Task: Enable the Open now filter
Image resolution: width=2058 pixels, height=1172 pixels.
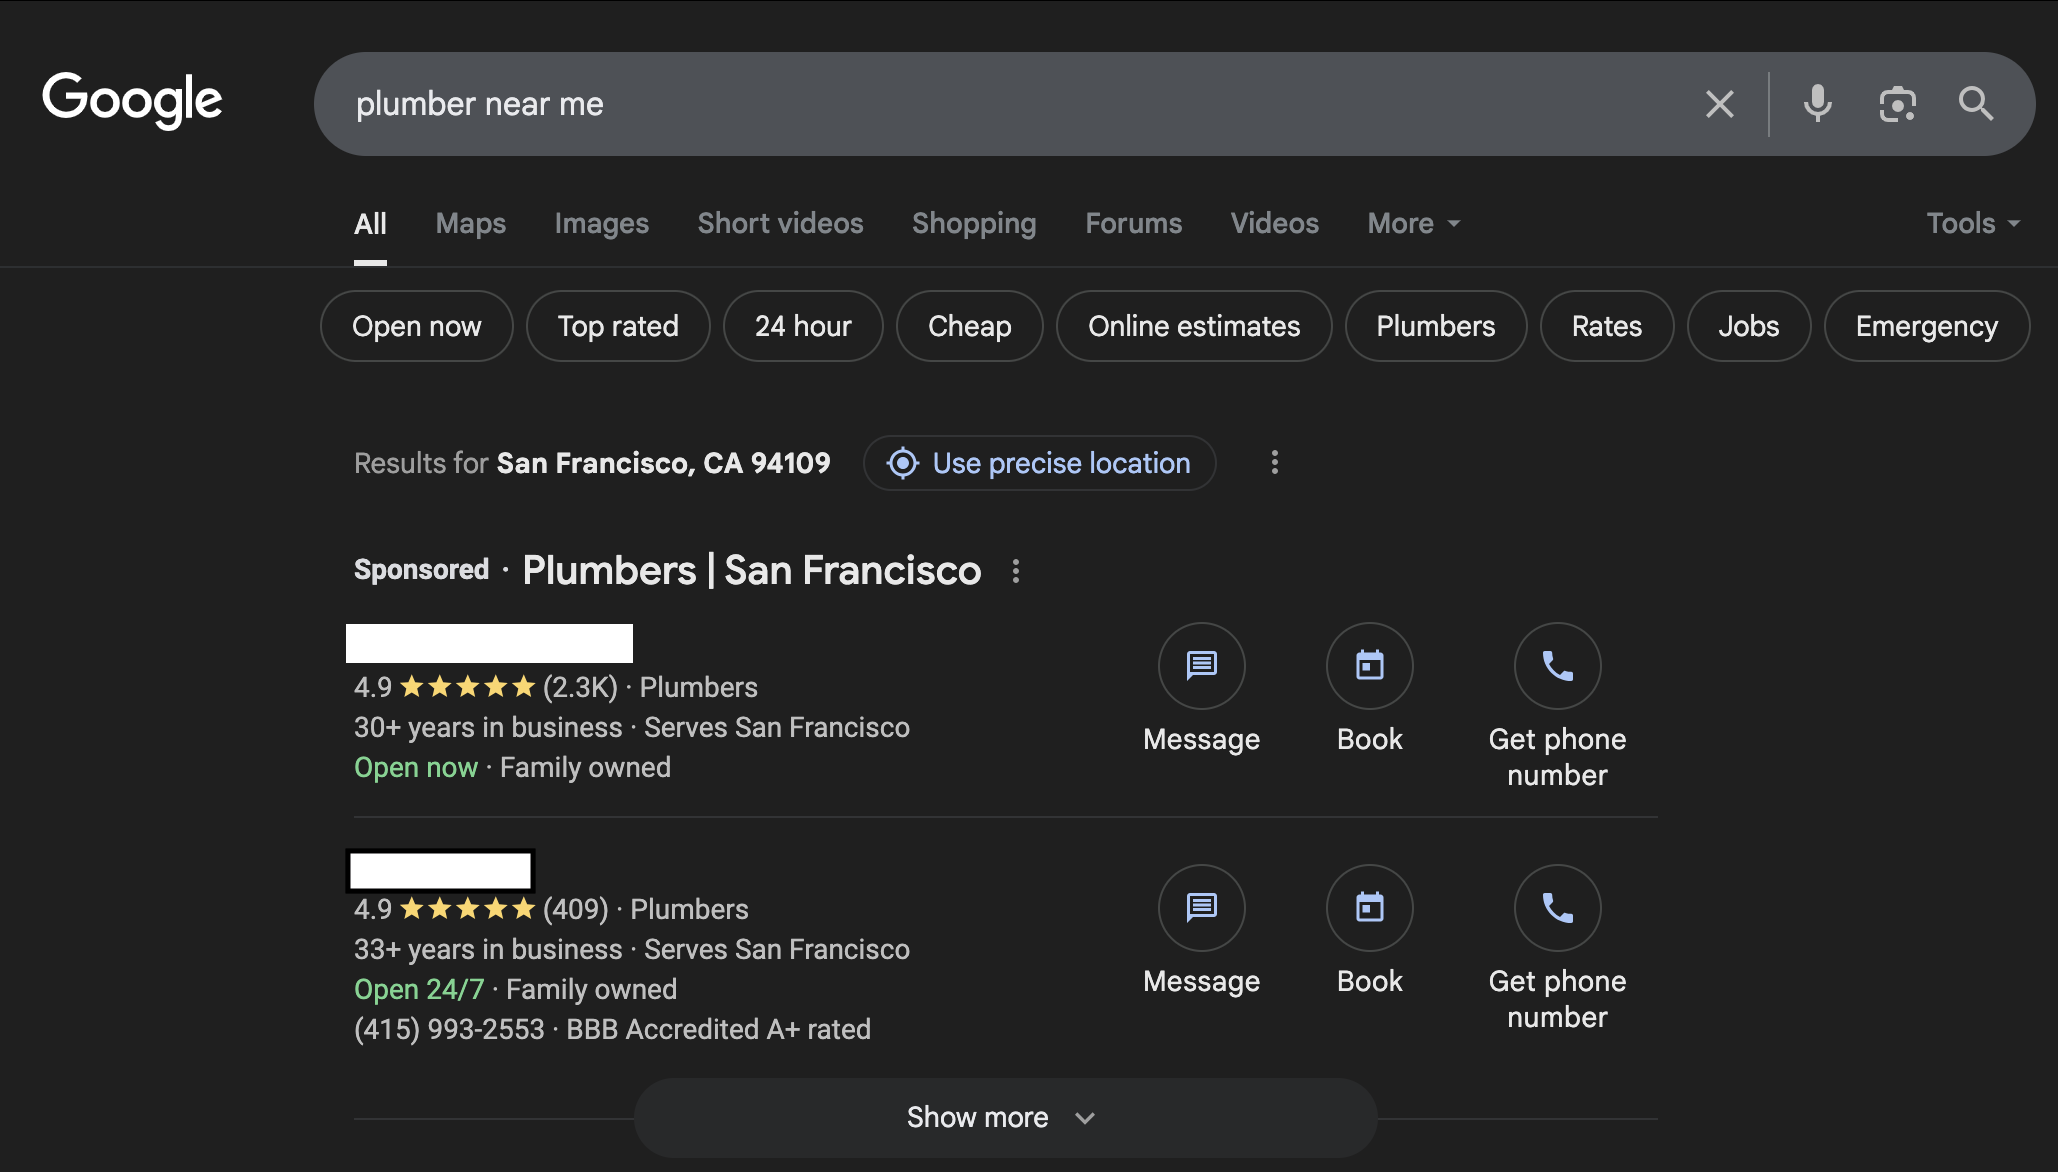Action: (x=416, y=326)
